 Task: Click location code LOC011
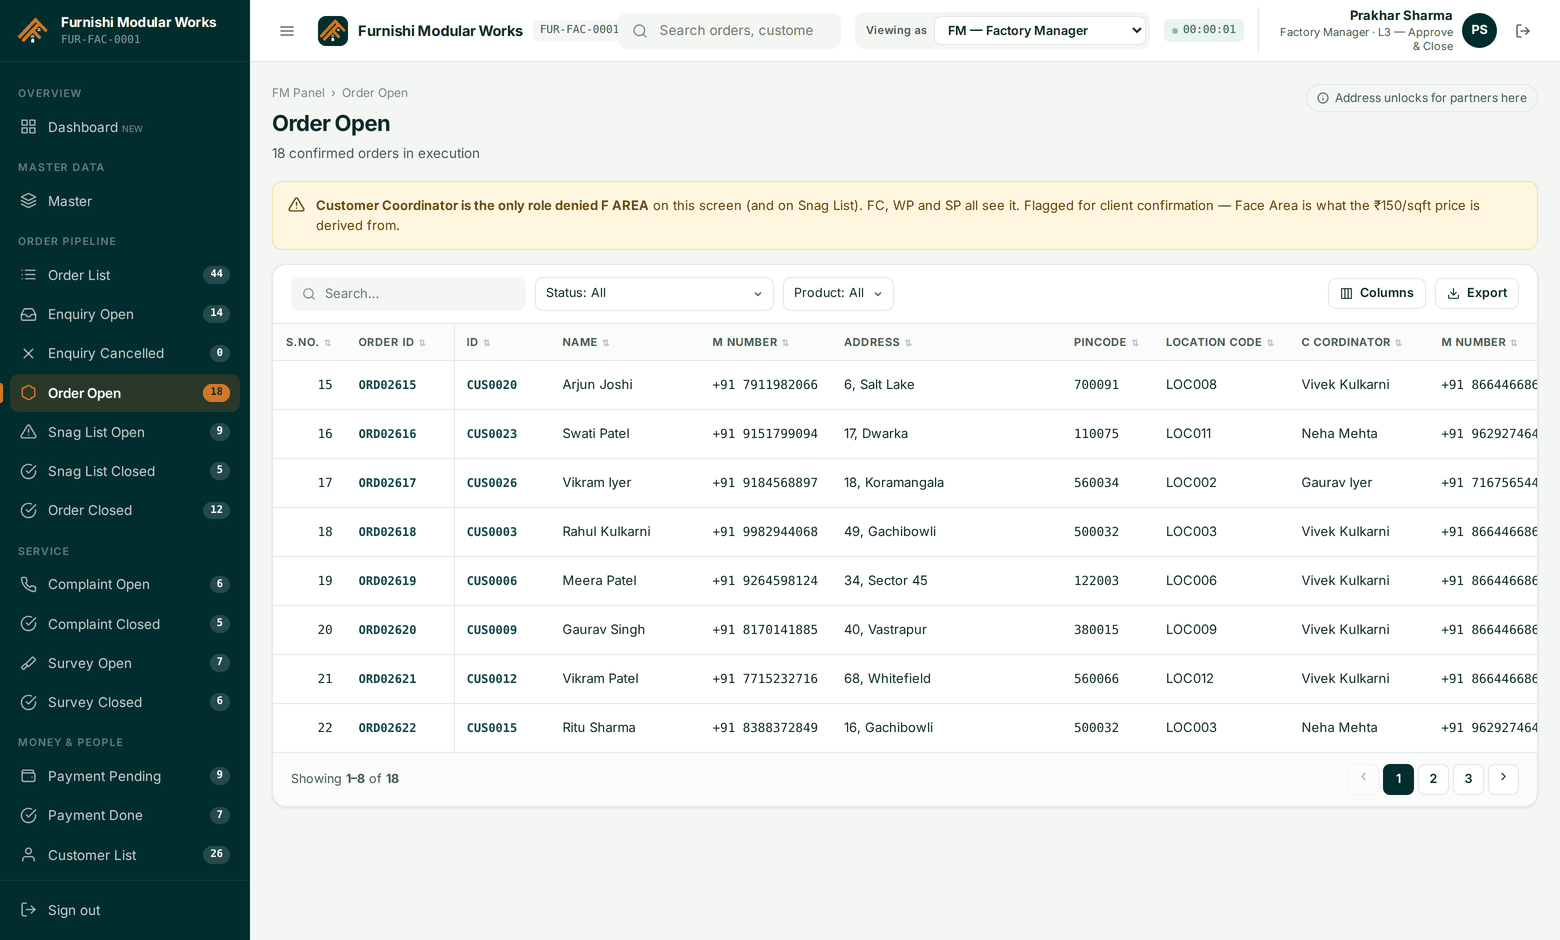(x=1188, y=433)
